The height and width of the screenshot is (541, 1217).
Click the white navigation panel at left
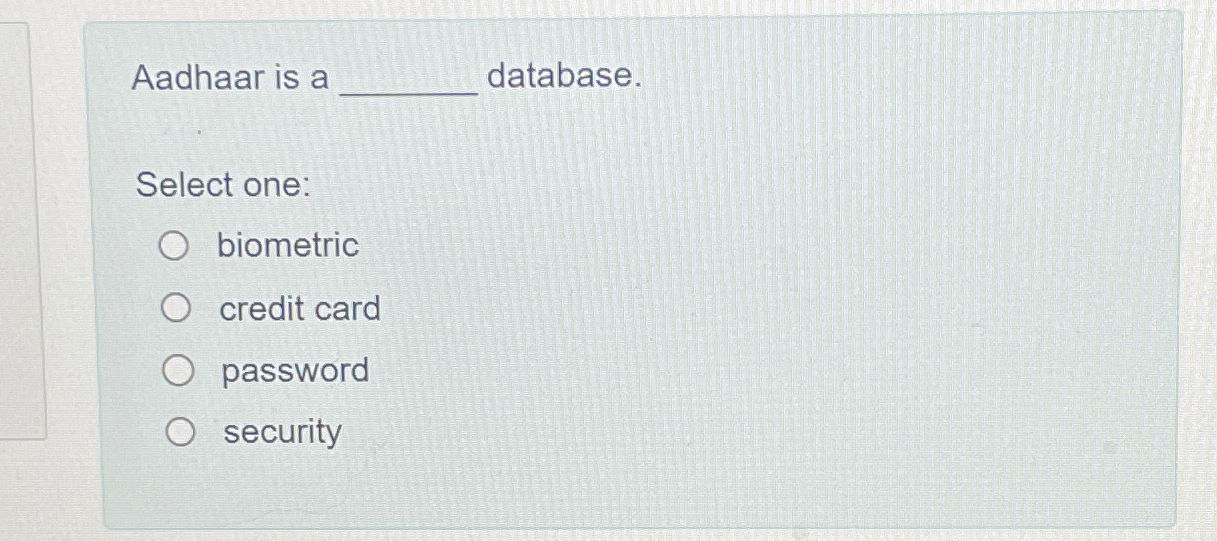coord(20,230)
